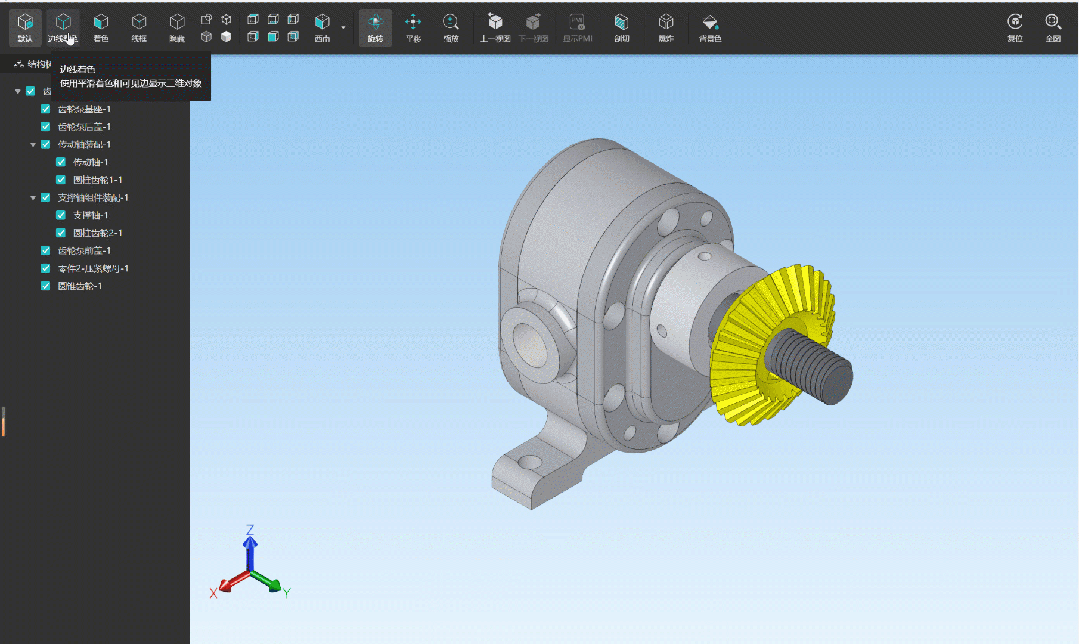The height and width of the screenshot is (644, 1079).
Task: Click the 爆炸 explode view tool
Action: pos(666,26)
